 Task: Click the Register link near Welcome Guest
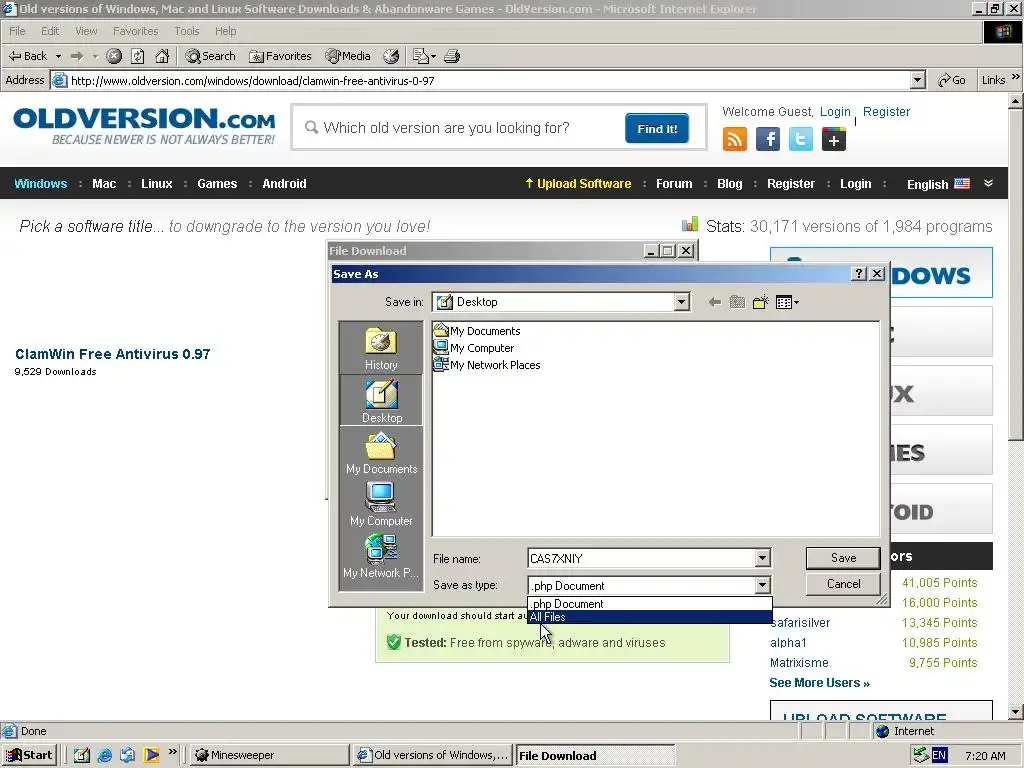(886, 112)
